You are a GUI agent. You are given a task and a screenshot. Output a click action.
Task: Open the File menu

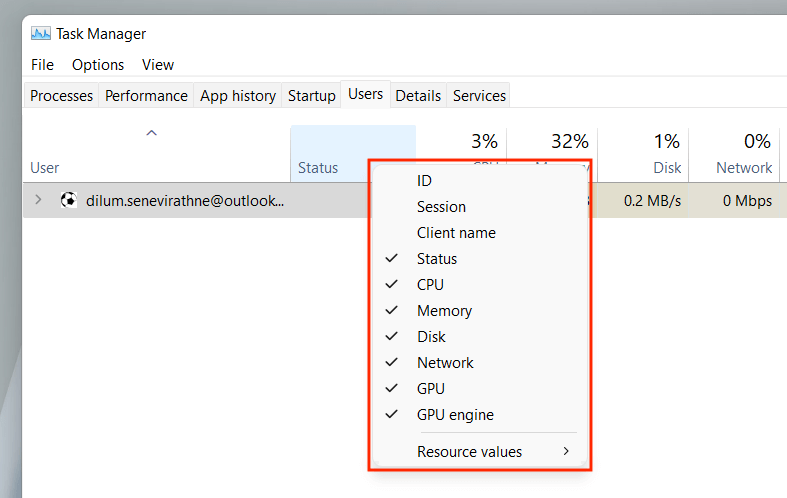click(42, 65)
